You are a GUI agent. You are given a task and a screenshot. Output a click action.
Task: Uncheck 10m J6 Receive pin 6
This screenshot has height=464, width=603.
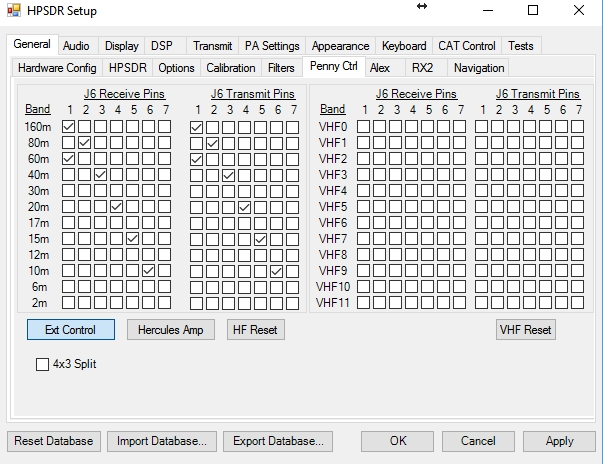pos(149,271)
